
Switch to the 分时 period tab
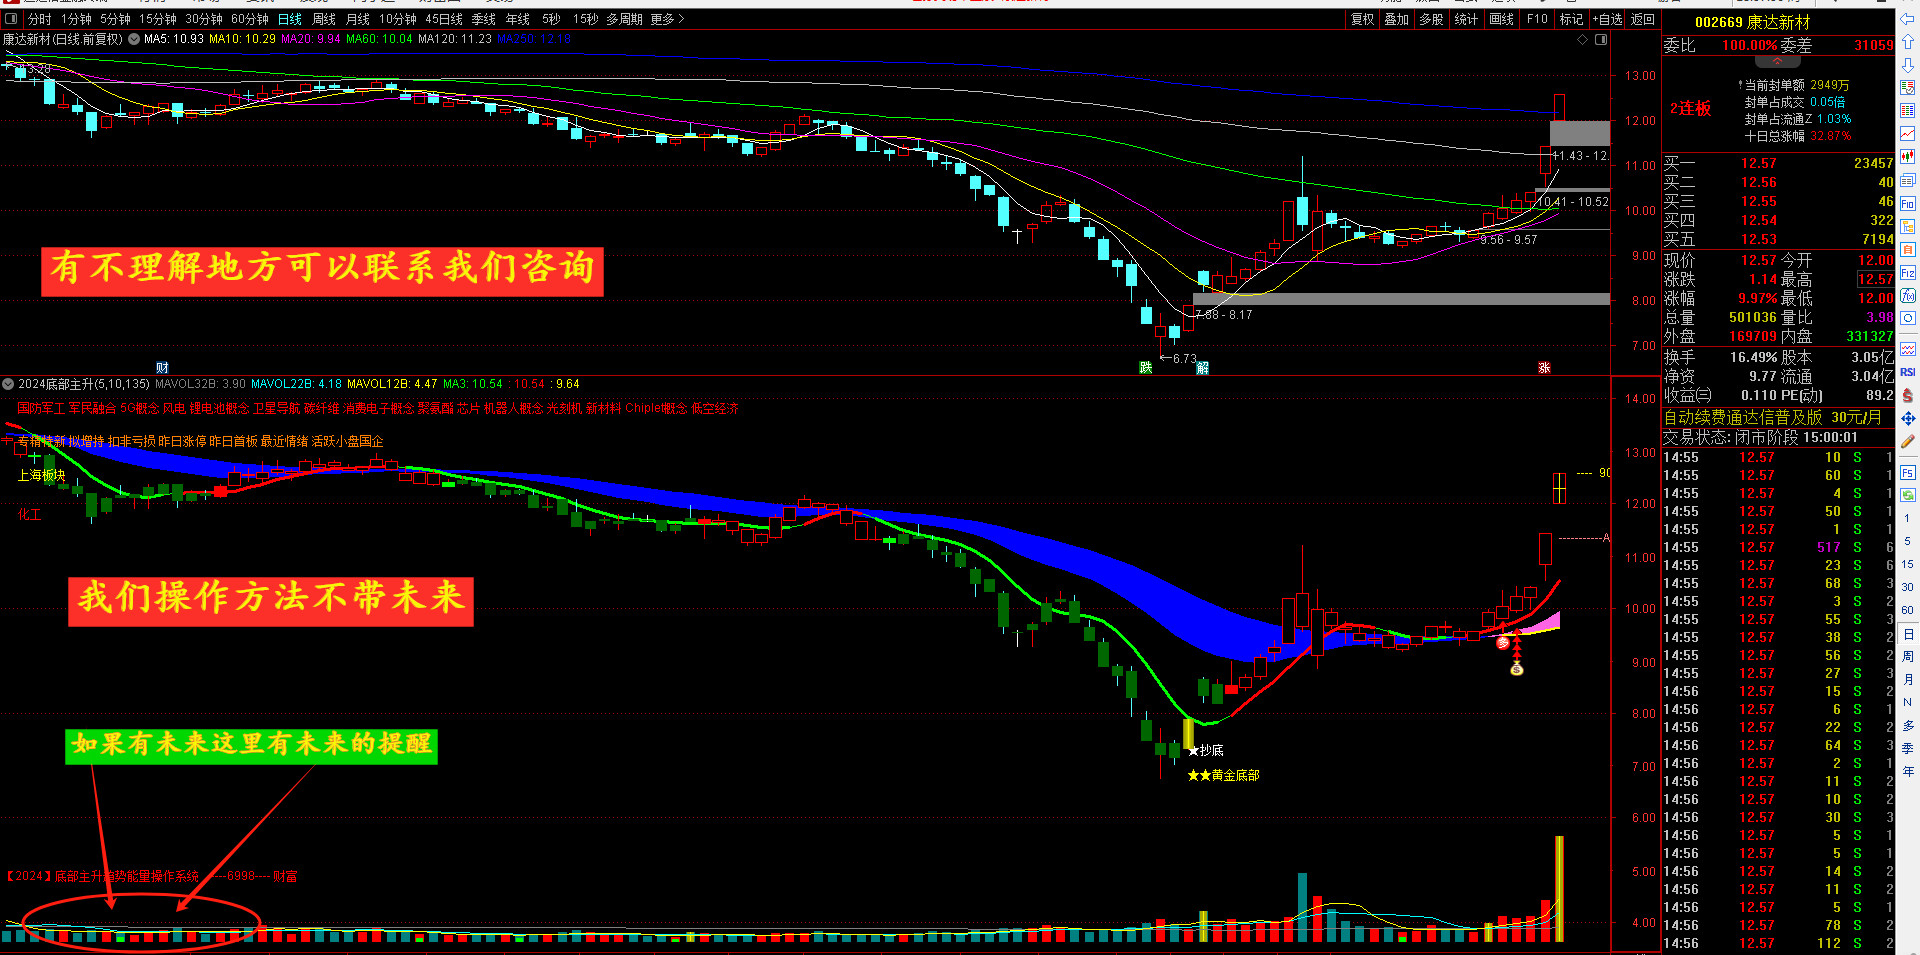39,19
